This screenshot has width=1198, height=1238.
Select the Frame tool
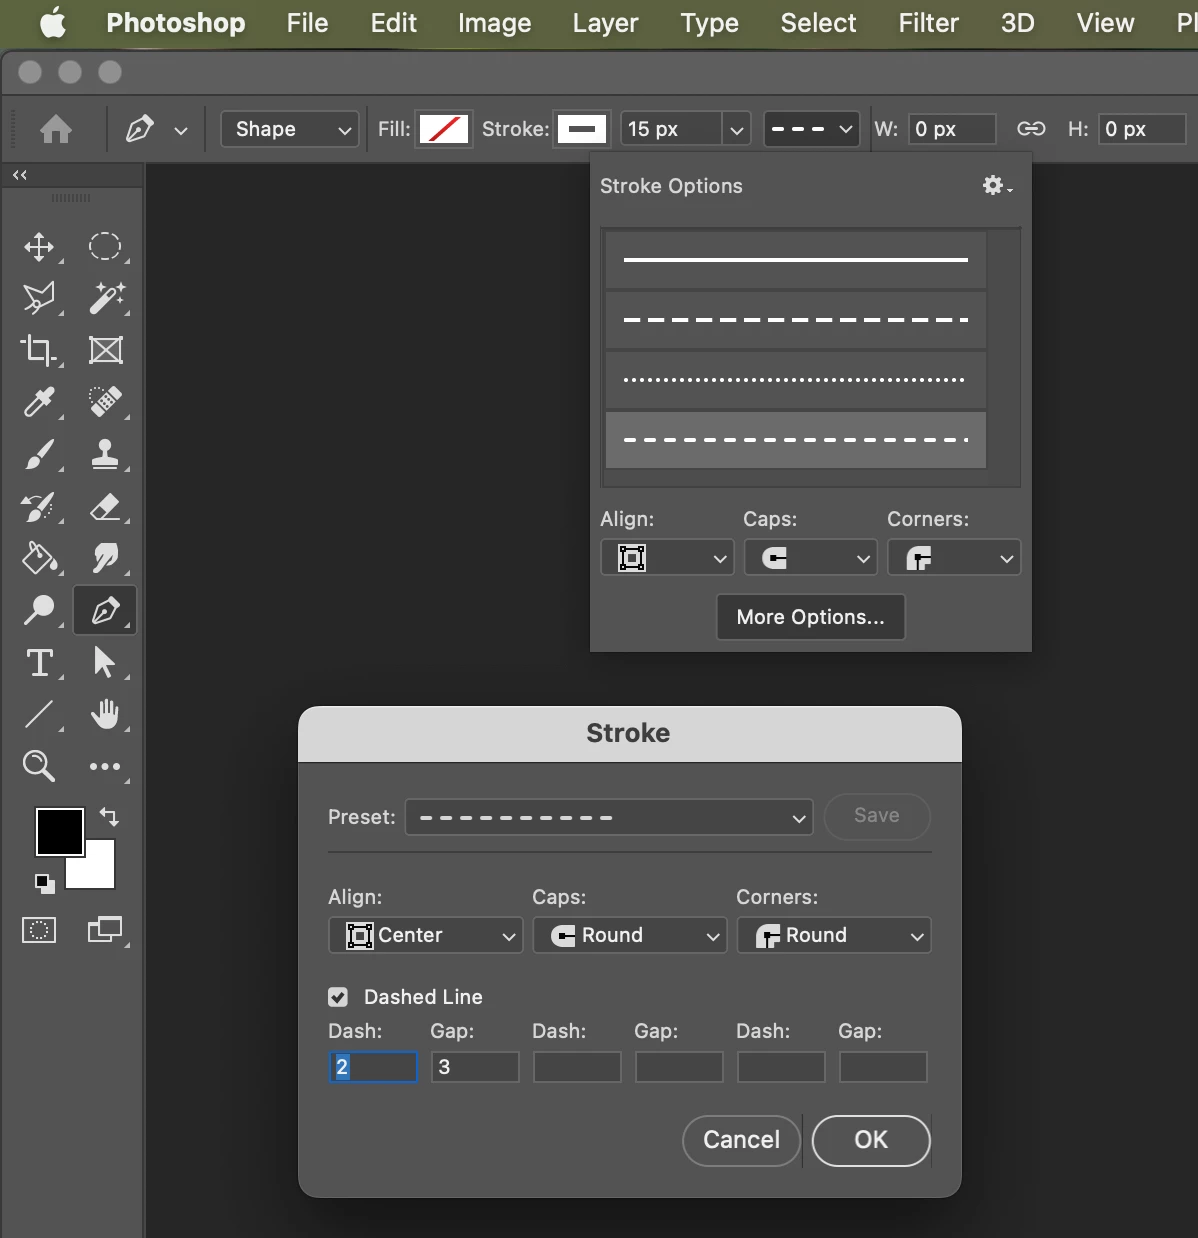click(105, 350)
